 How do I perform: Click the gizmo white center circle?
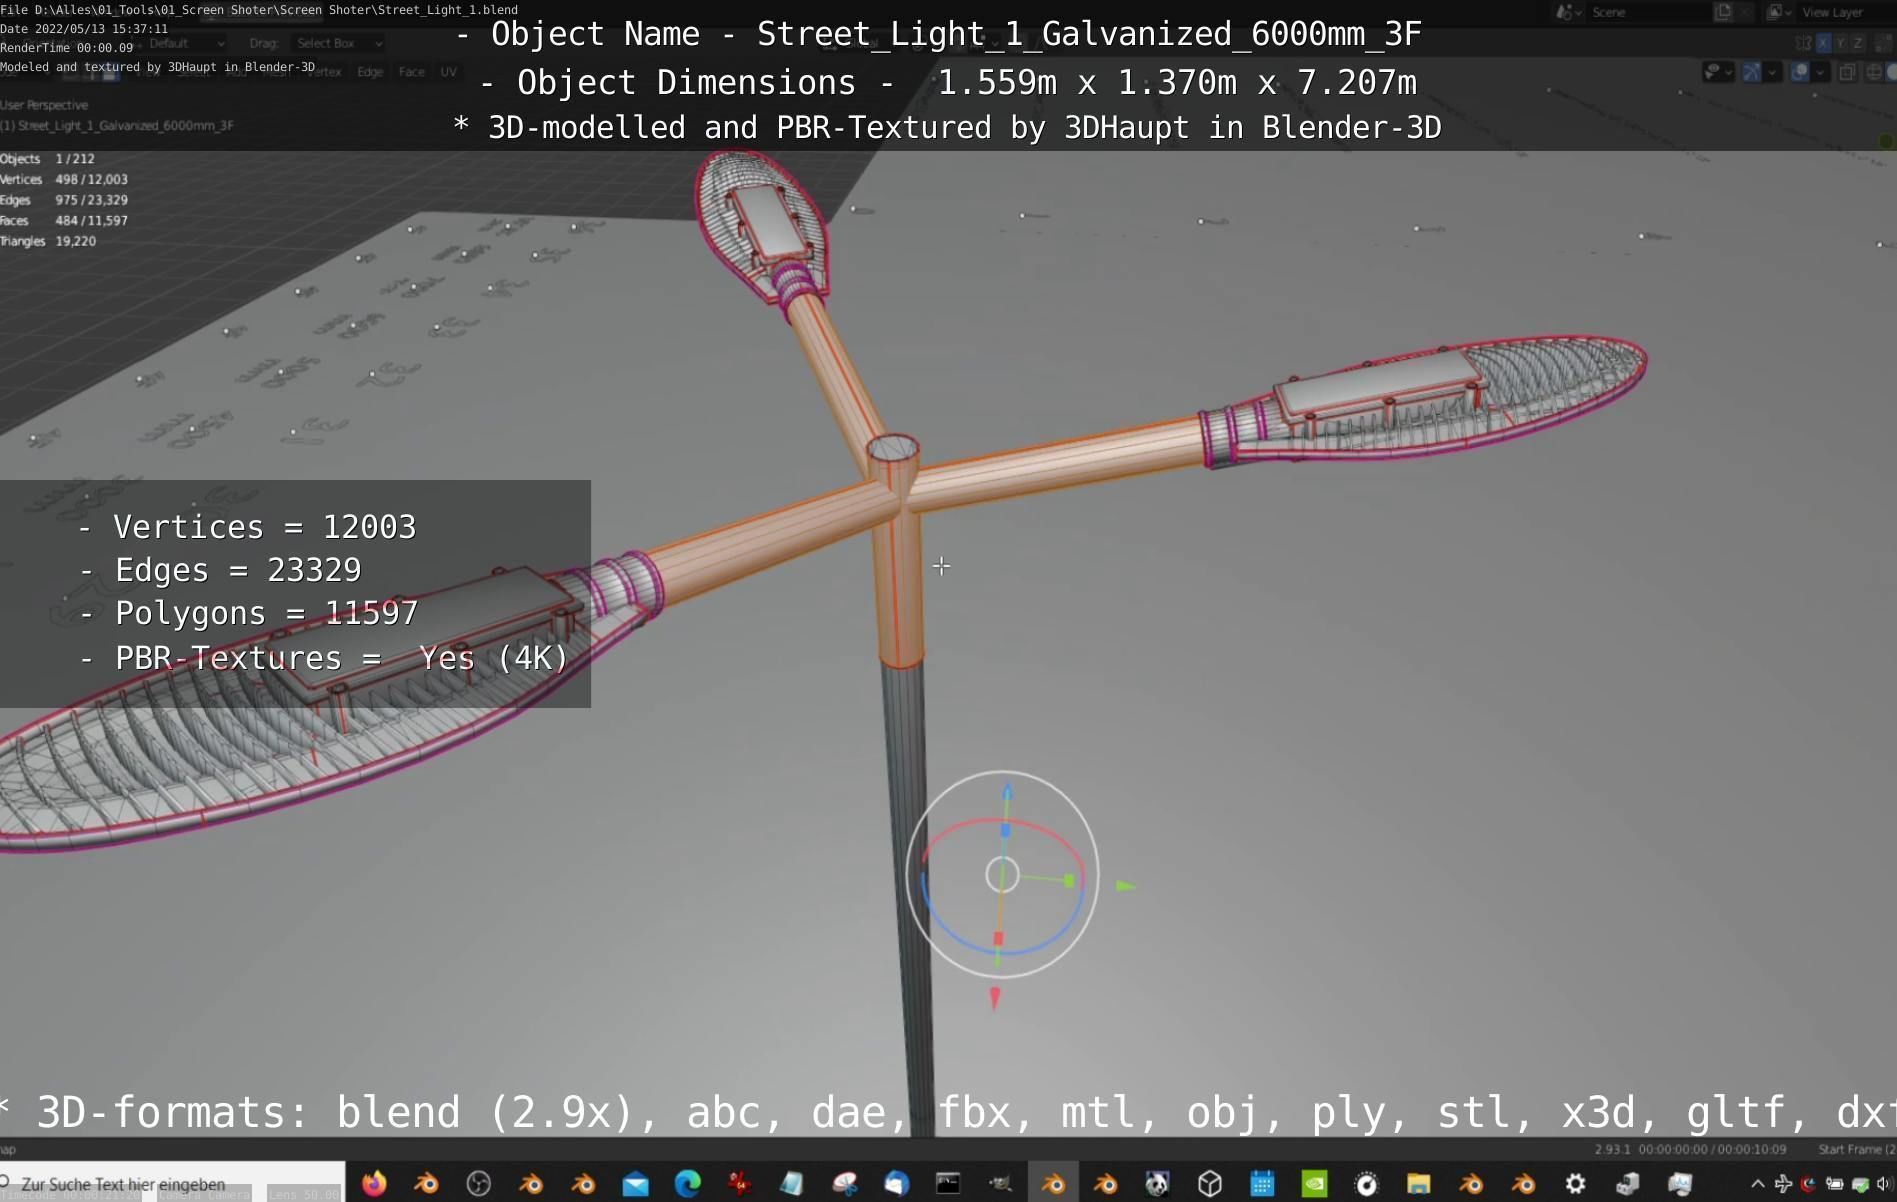click(1002, 875)
